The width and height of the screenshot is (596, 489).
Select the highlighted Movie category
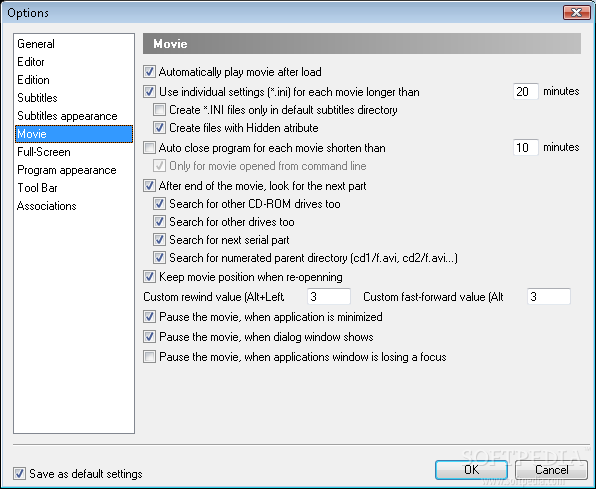pos(74,134)
